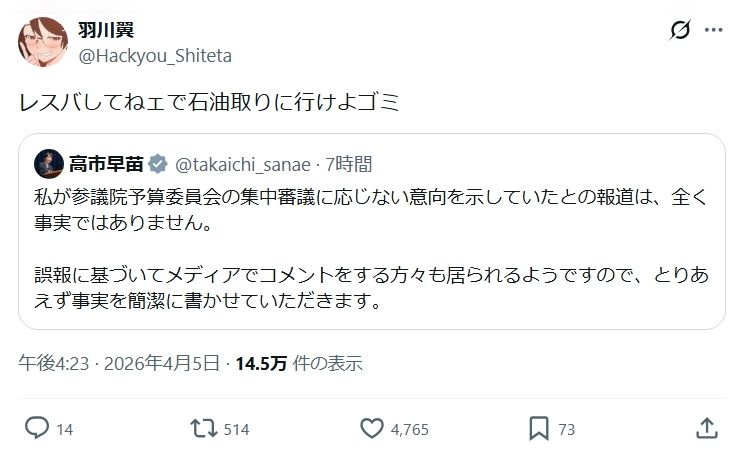Open the Grok circle-slash icon
This screenshot has width=741, height=452.
[679, 30]
